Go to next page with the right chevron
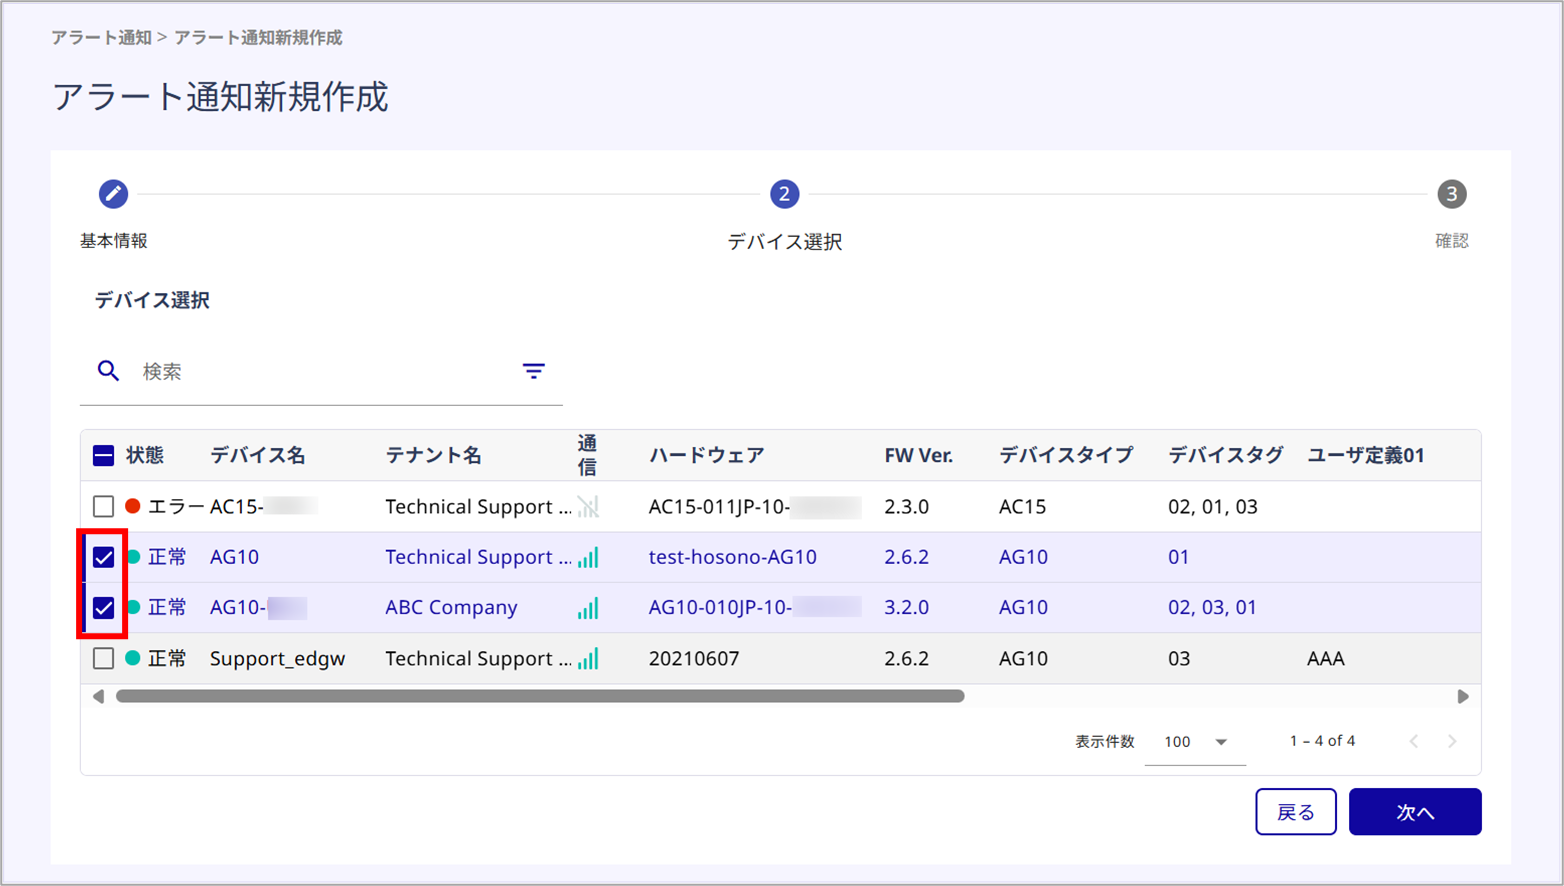Screen dimensions: 1564x886 click(x=1452, y=741)
